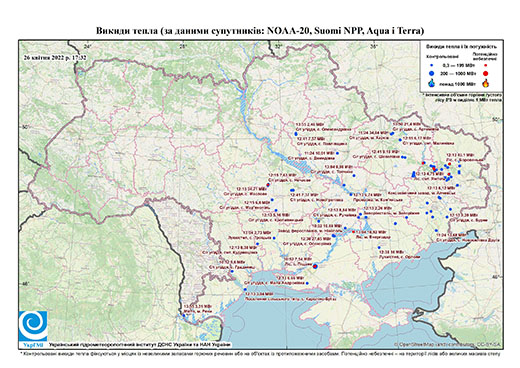Click the institute name caption beside logo

click(139, 345)
